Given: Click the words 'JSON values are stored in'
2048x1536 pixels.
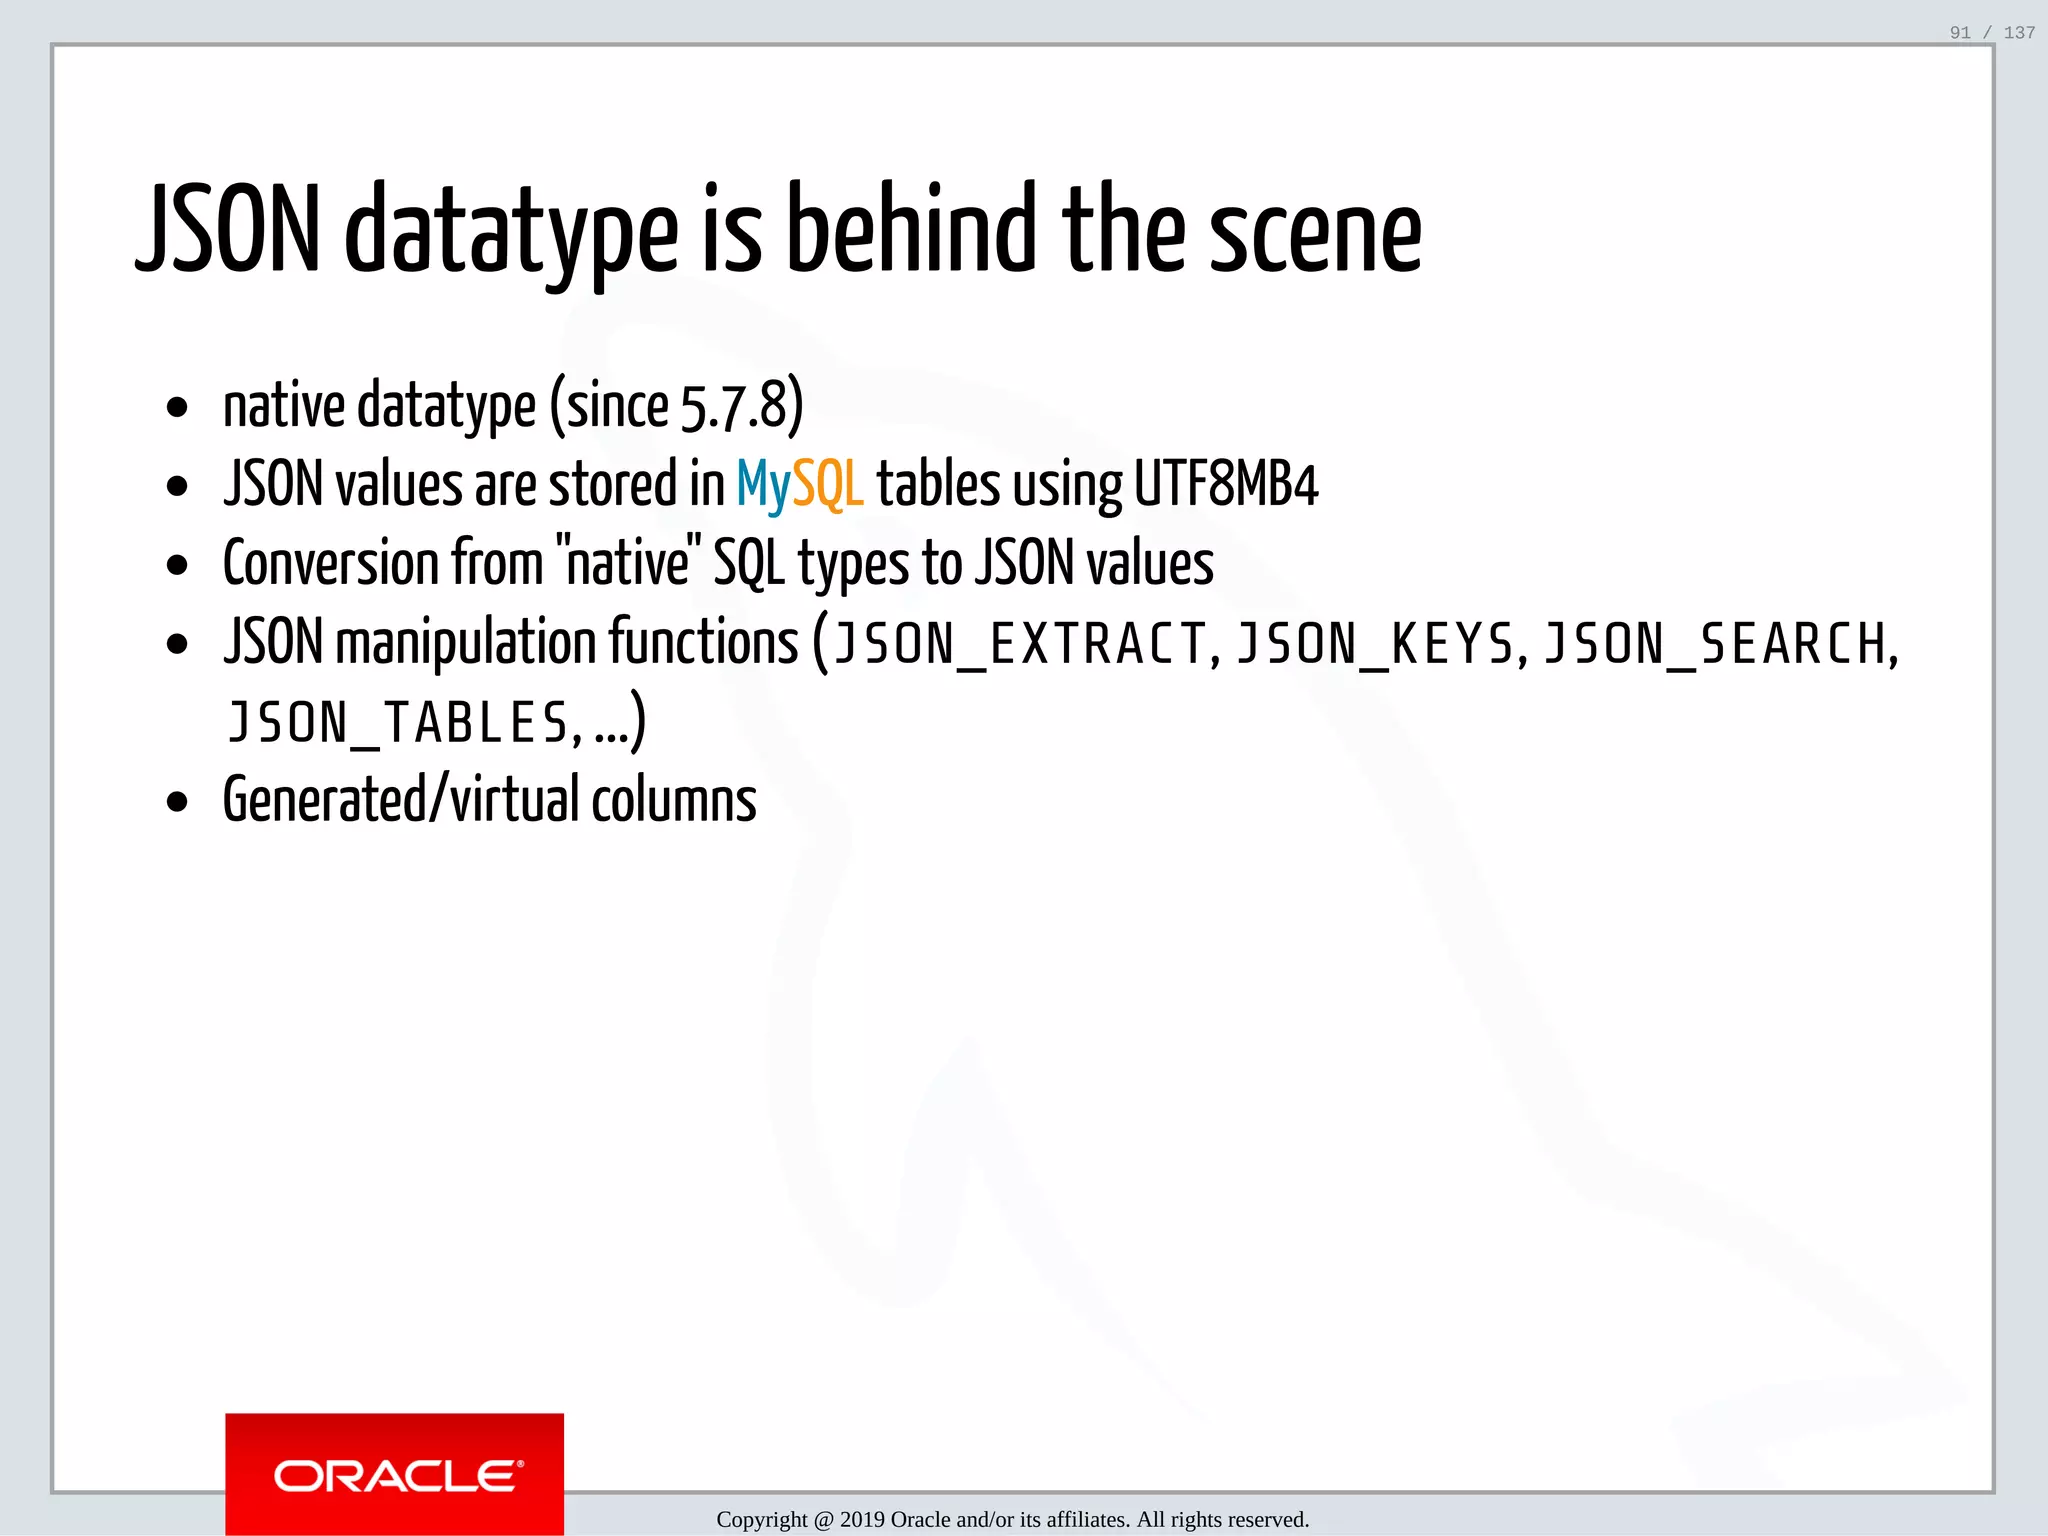Looking at the screenshot, I should pos(474,484).
